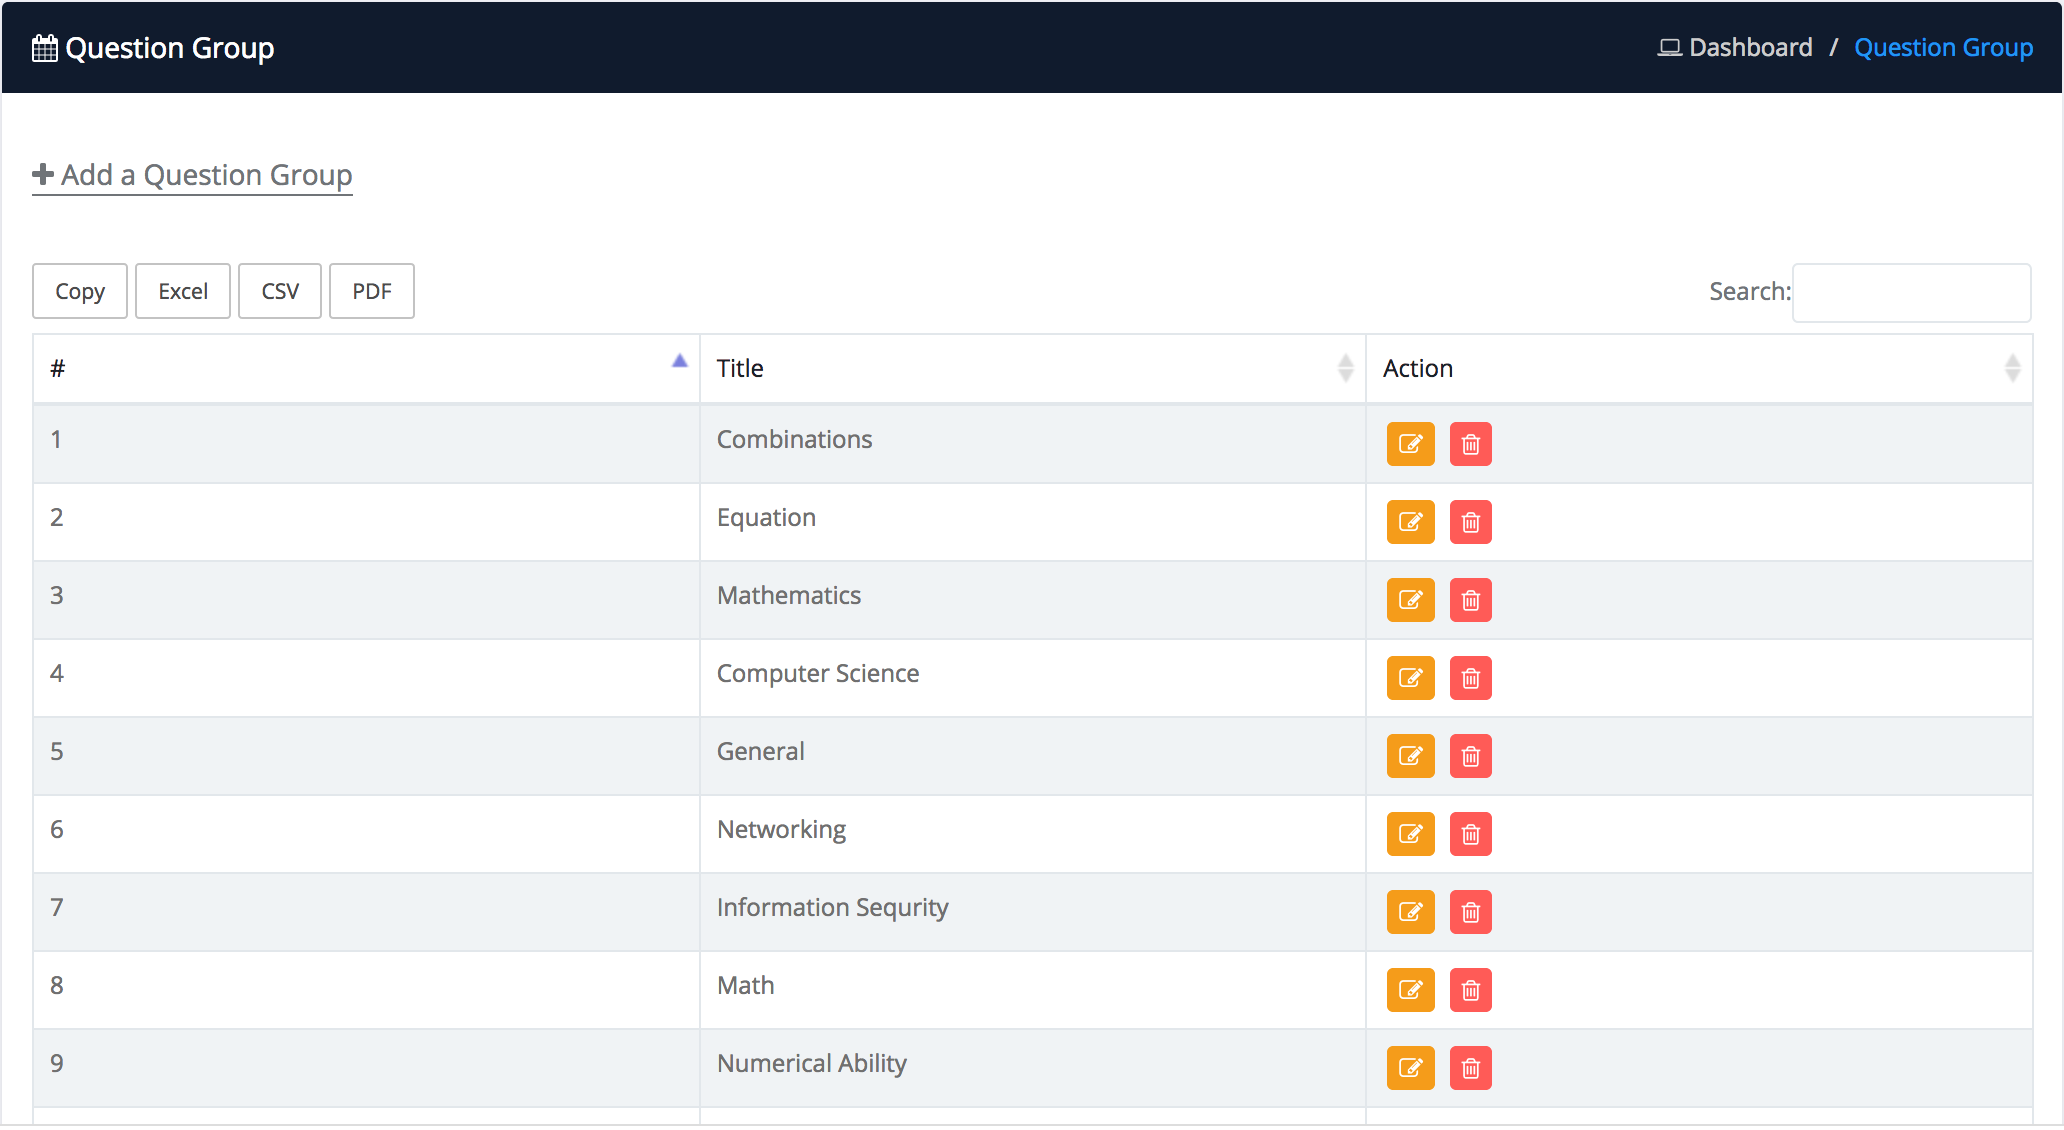Sort table by Title column

coord(1032,369)
